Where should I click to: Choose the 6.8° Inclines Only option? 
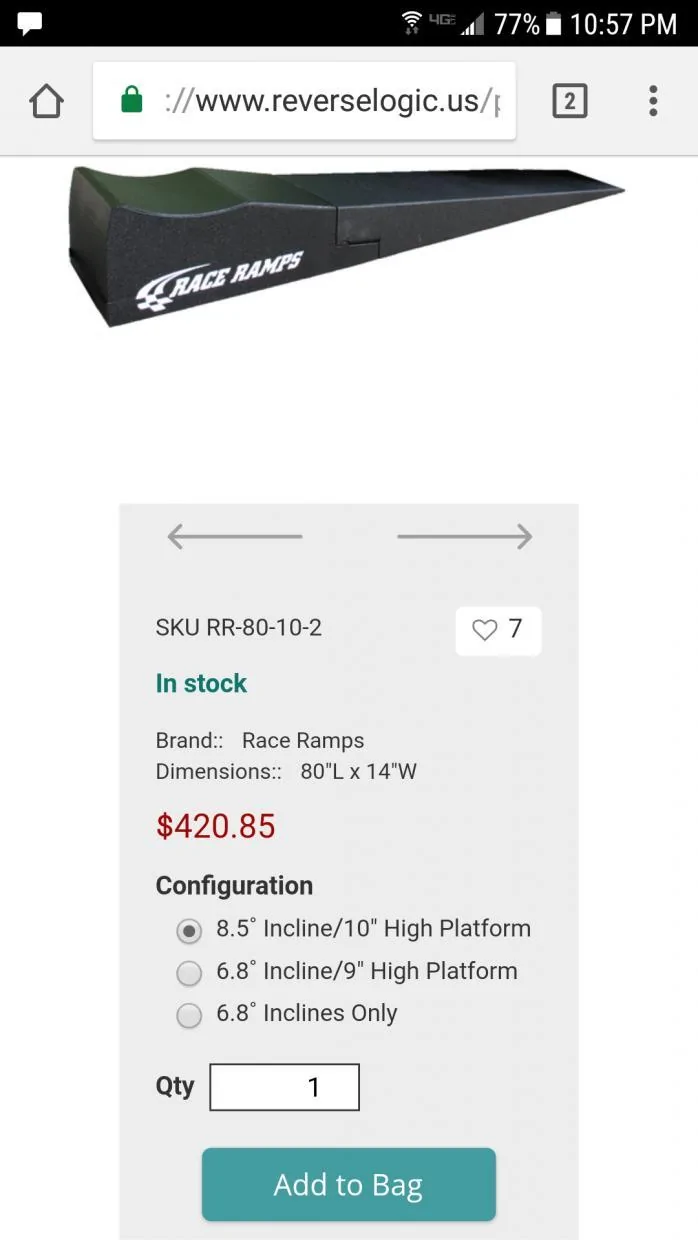tap(188, 1016)
